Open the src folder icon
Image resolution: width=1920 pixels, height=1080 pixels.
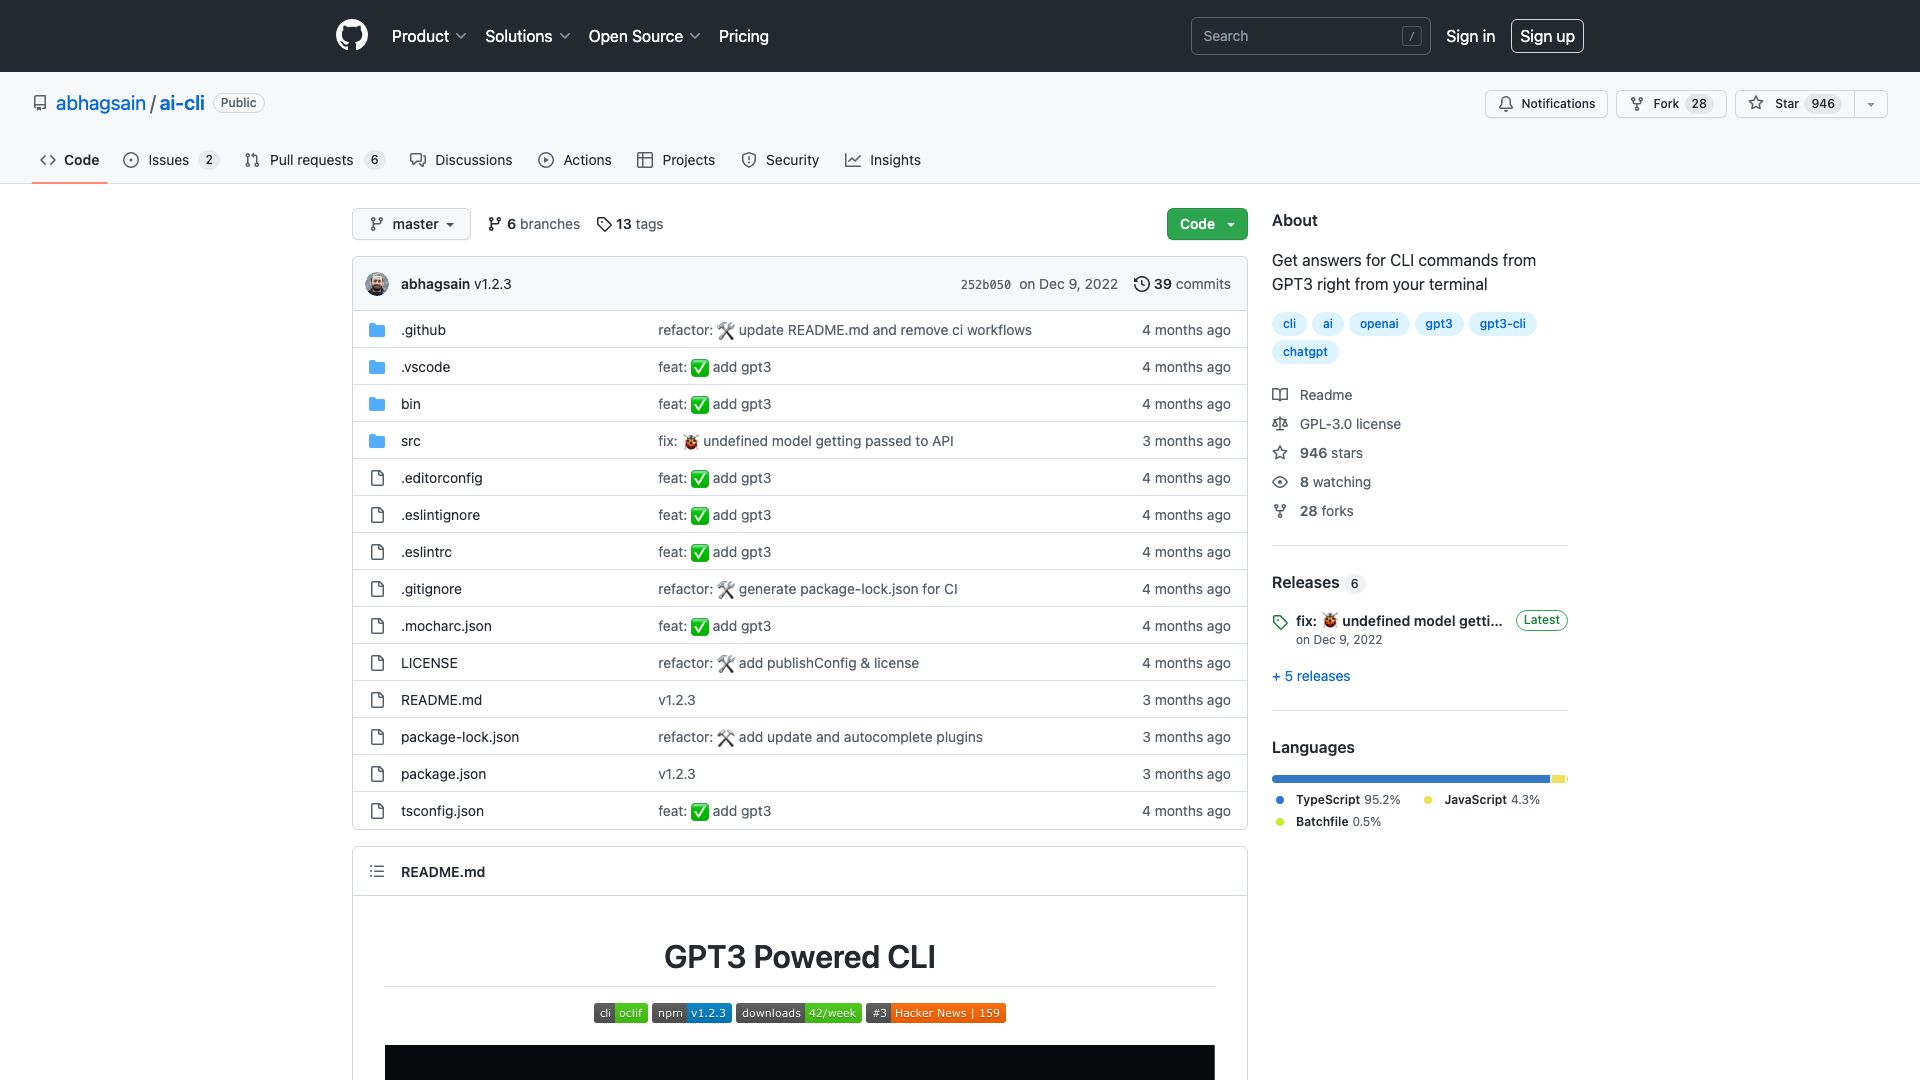coord(377,441)
